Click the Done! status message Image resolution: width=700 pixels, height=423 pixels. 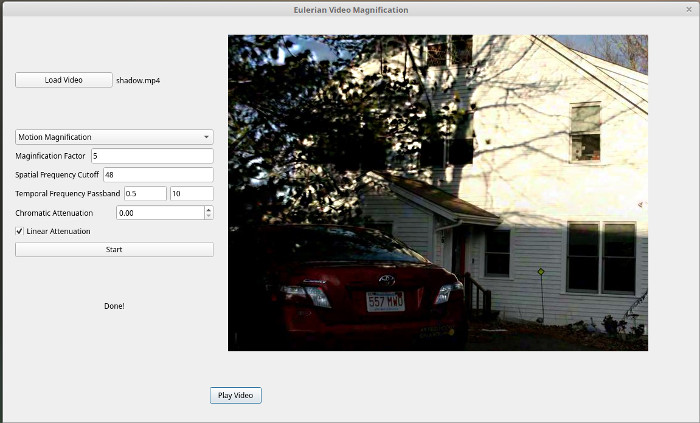pyautogui.click(x=114, y=305)
